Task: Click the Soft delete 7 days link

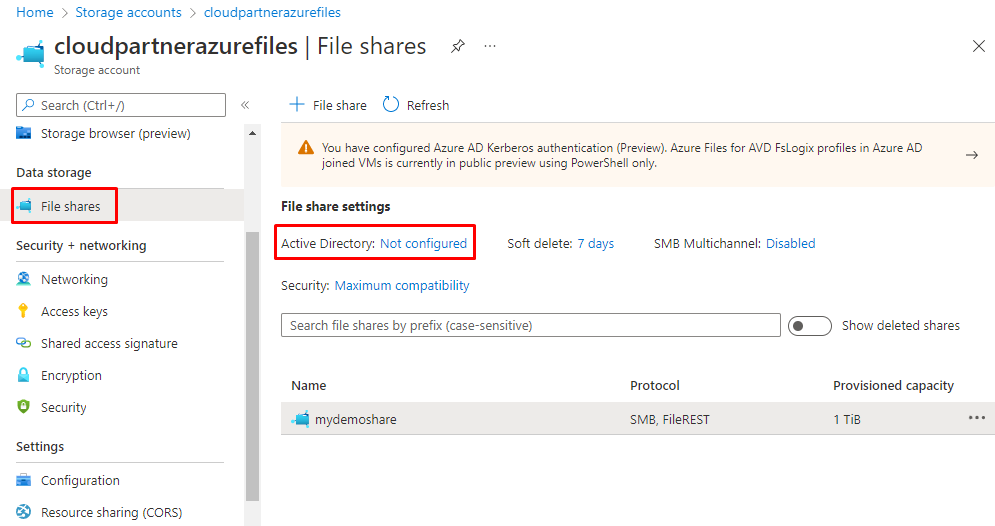Action: [x=595, y=243]
